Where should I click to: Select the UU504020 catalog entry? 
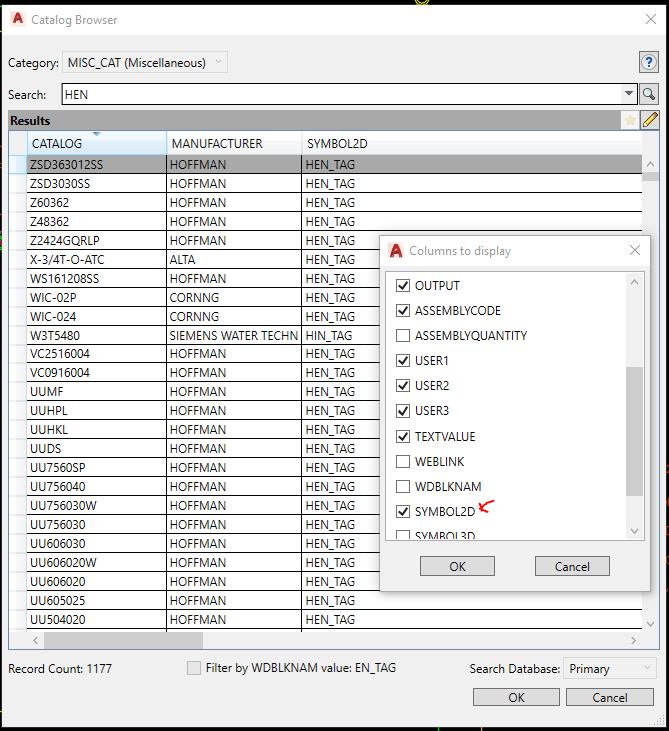[x=97, y=620]
